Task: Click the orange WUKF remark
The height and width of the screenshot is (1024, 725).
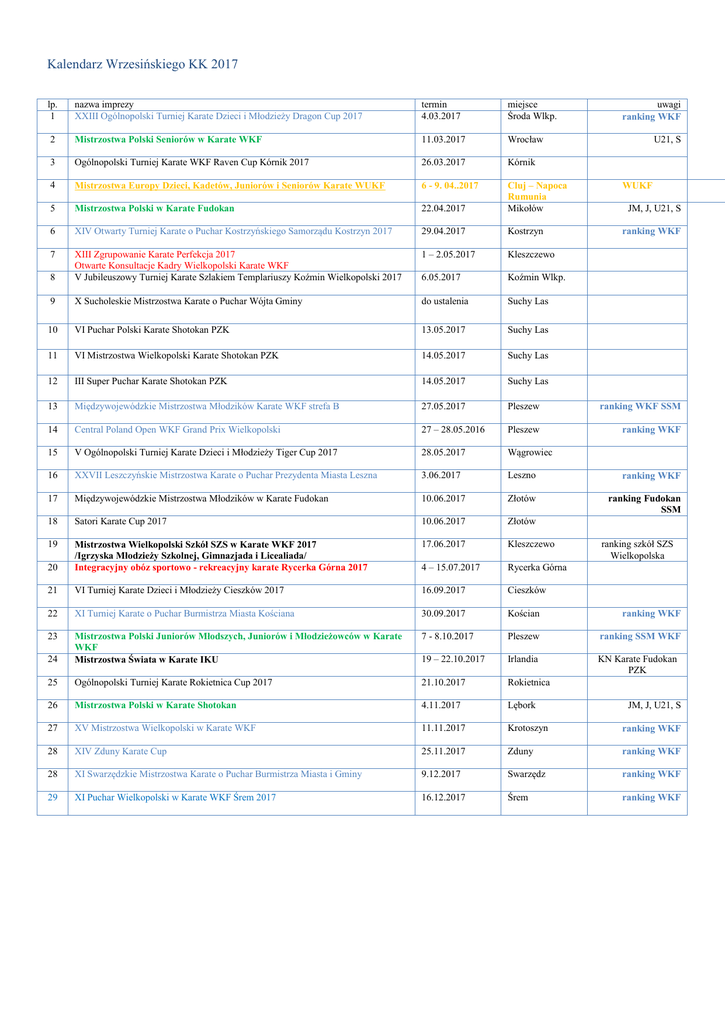Action: tap(637, 186)
